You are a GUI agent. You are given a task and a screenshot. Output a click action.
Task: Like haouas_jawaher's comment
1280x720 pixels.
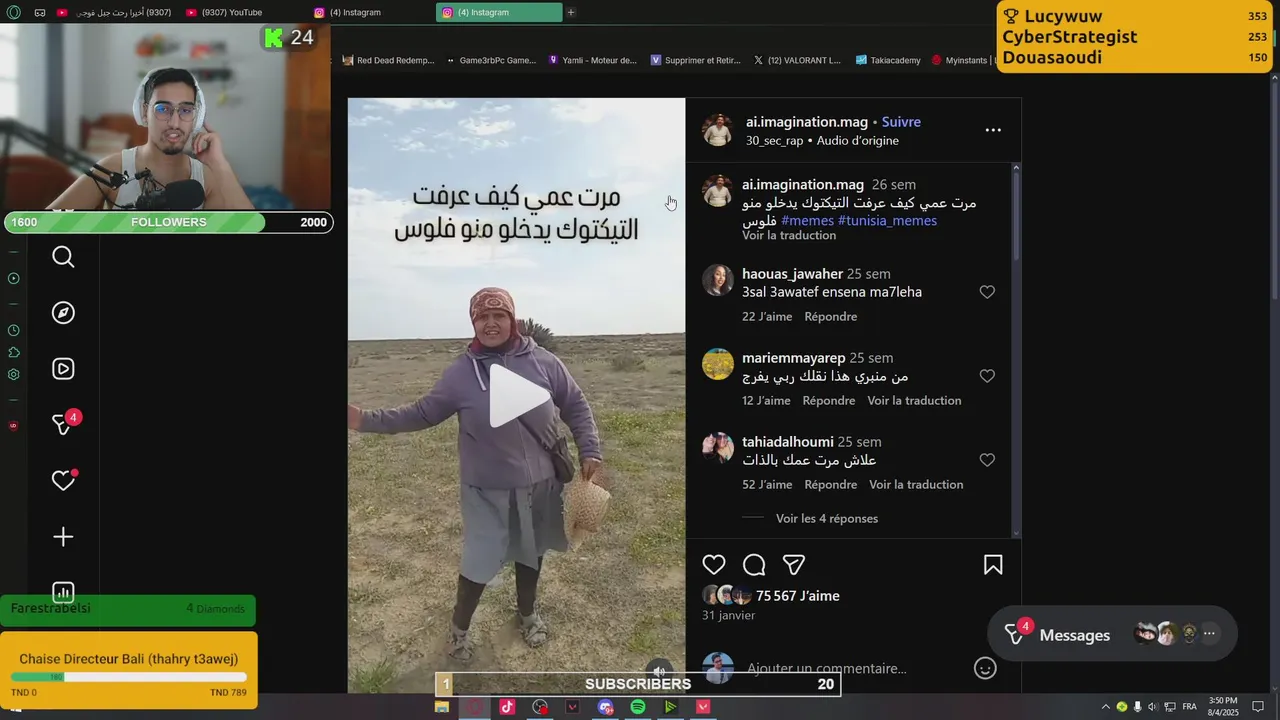click(x=987, y=292)
